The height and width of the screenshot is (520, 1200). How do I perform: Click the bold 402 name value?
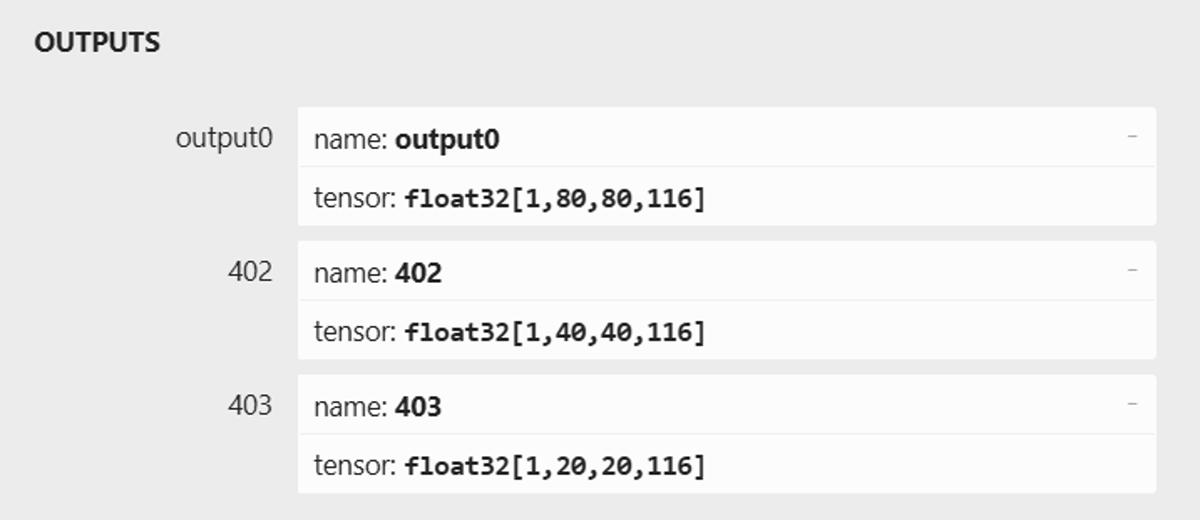(x=419, y=274)
